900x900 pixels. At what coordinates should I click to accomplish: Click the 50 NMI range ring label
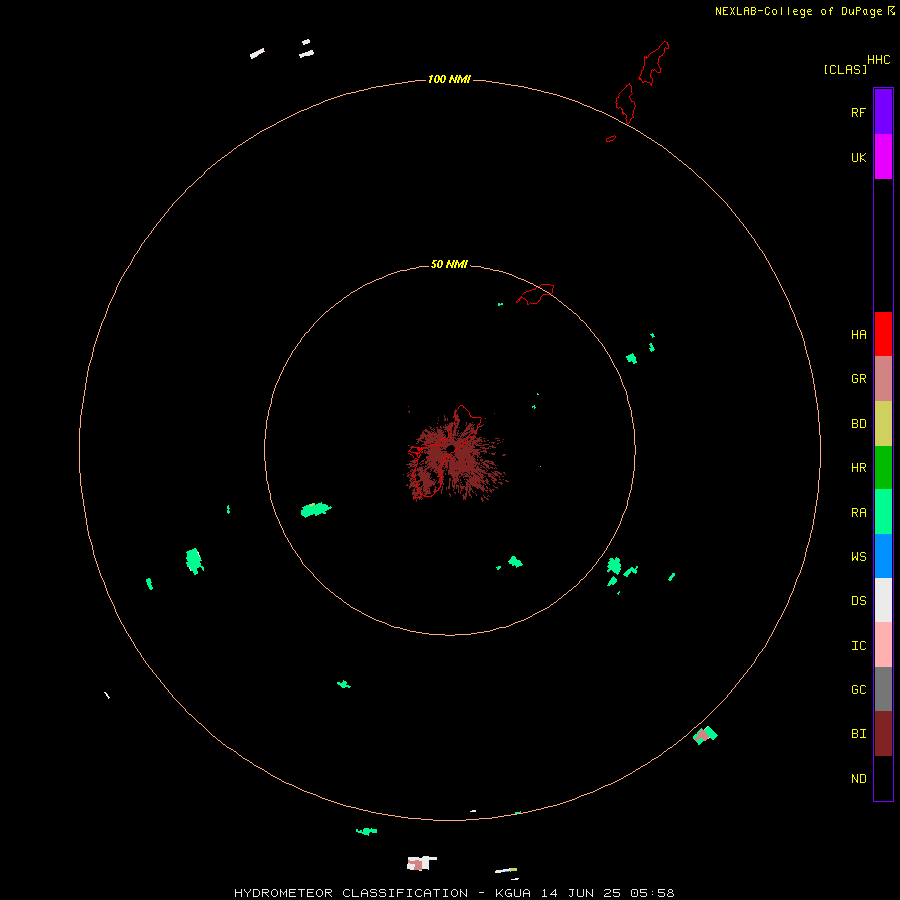pos(449,264)
